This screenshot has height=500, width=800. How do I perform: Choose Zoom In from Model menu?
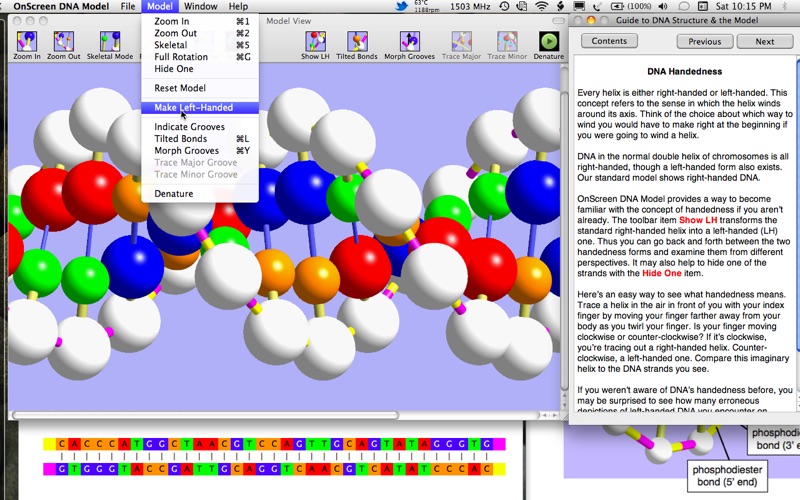(199, 21)
